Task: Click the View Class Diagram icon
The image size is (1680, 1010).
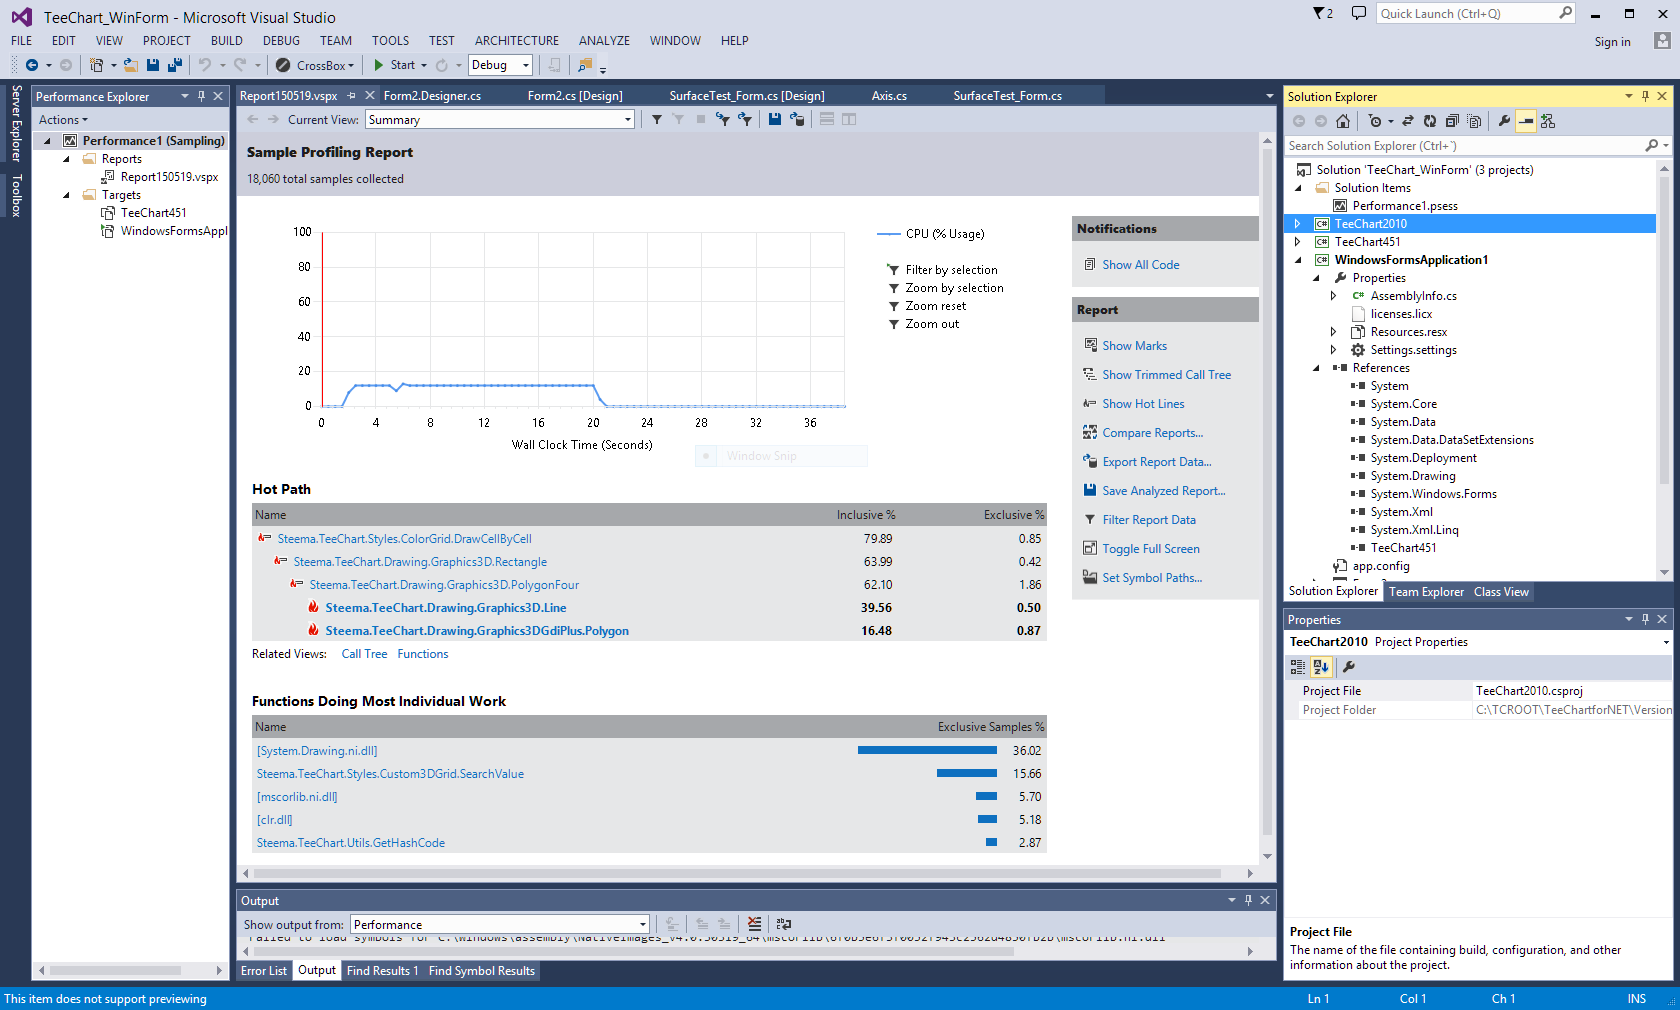Action: [x=1548, y=121]
